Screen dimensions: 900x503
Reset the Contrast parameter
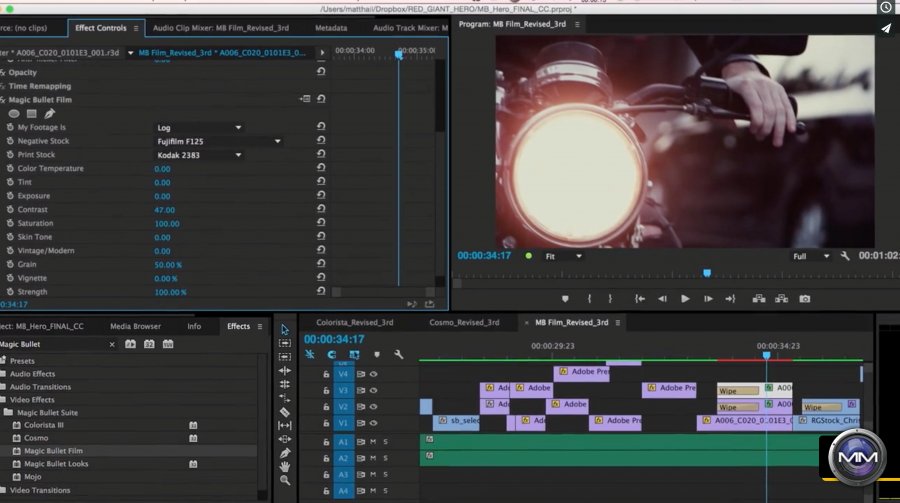click(321, 209)
